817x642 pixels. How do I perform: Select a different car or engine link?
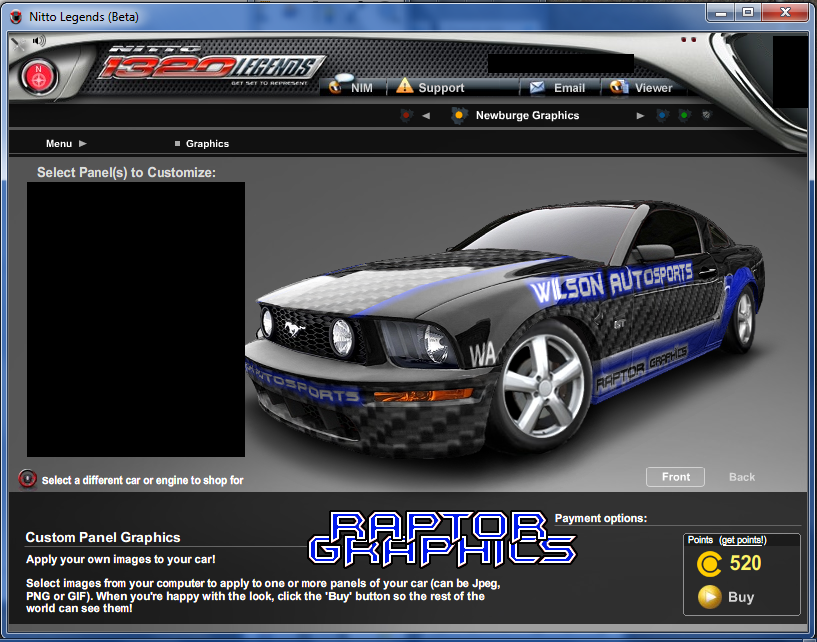(x=142, y=480)
